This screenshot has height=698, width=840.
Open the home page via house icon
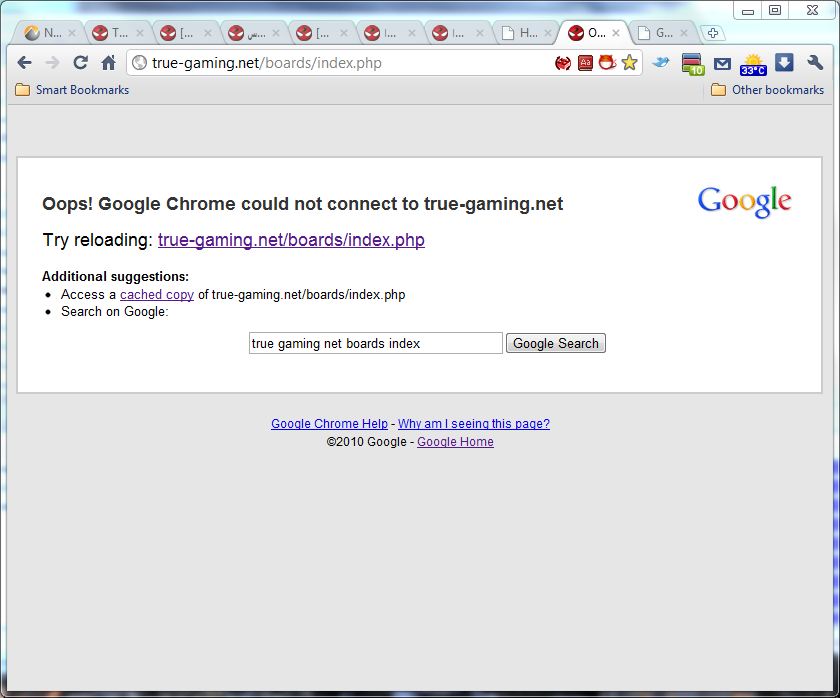pyautogui.click(x=109, y=63)
